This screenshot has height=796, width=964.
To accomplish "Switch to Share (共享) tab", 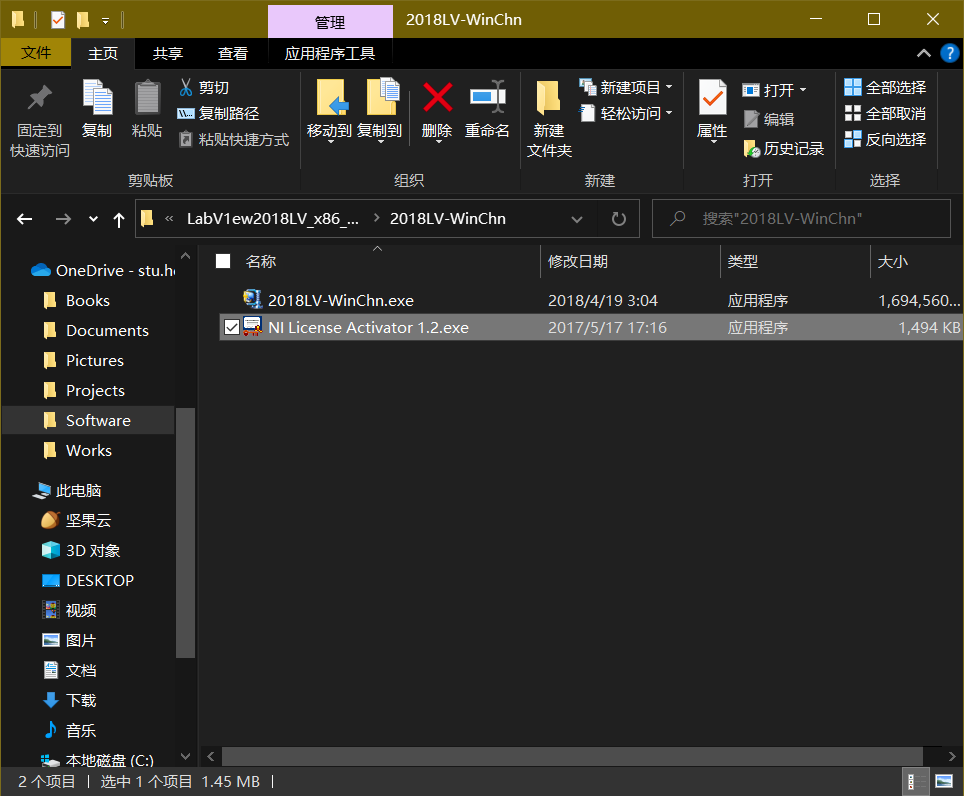I will coord(167,53).
